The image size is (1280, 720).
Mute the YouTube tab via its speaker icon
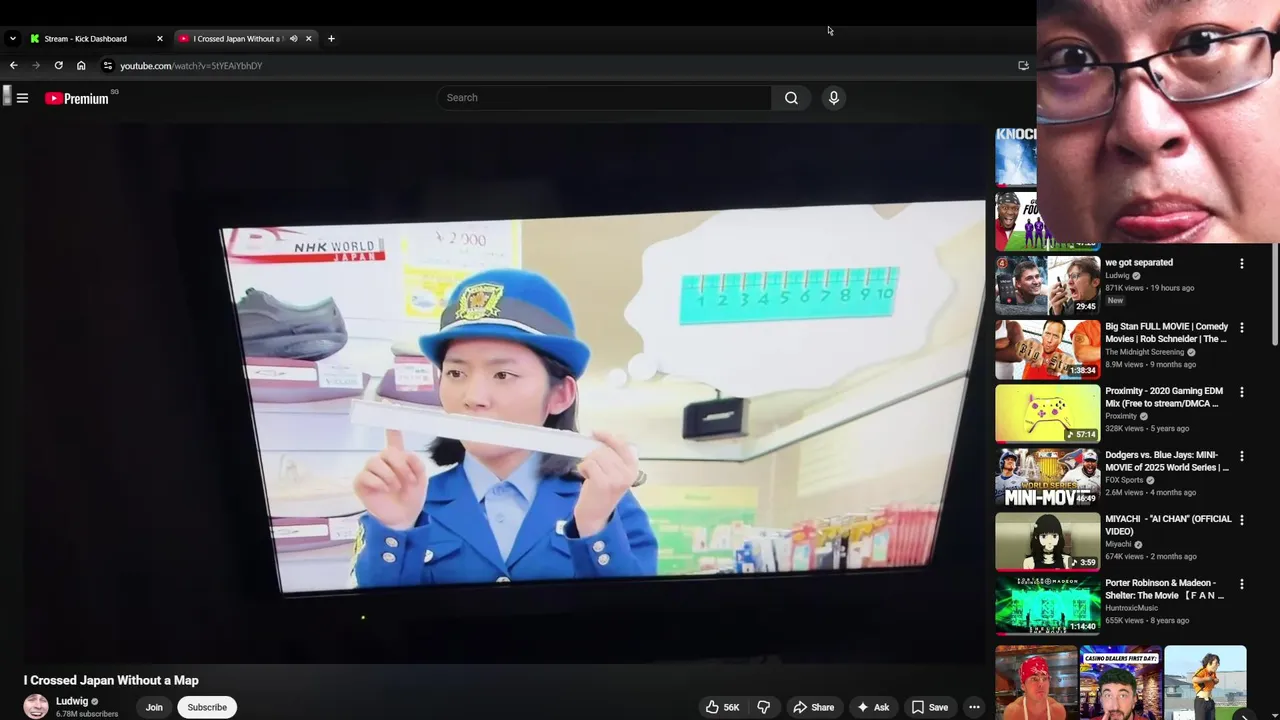coord(293,39)
